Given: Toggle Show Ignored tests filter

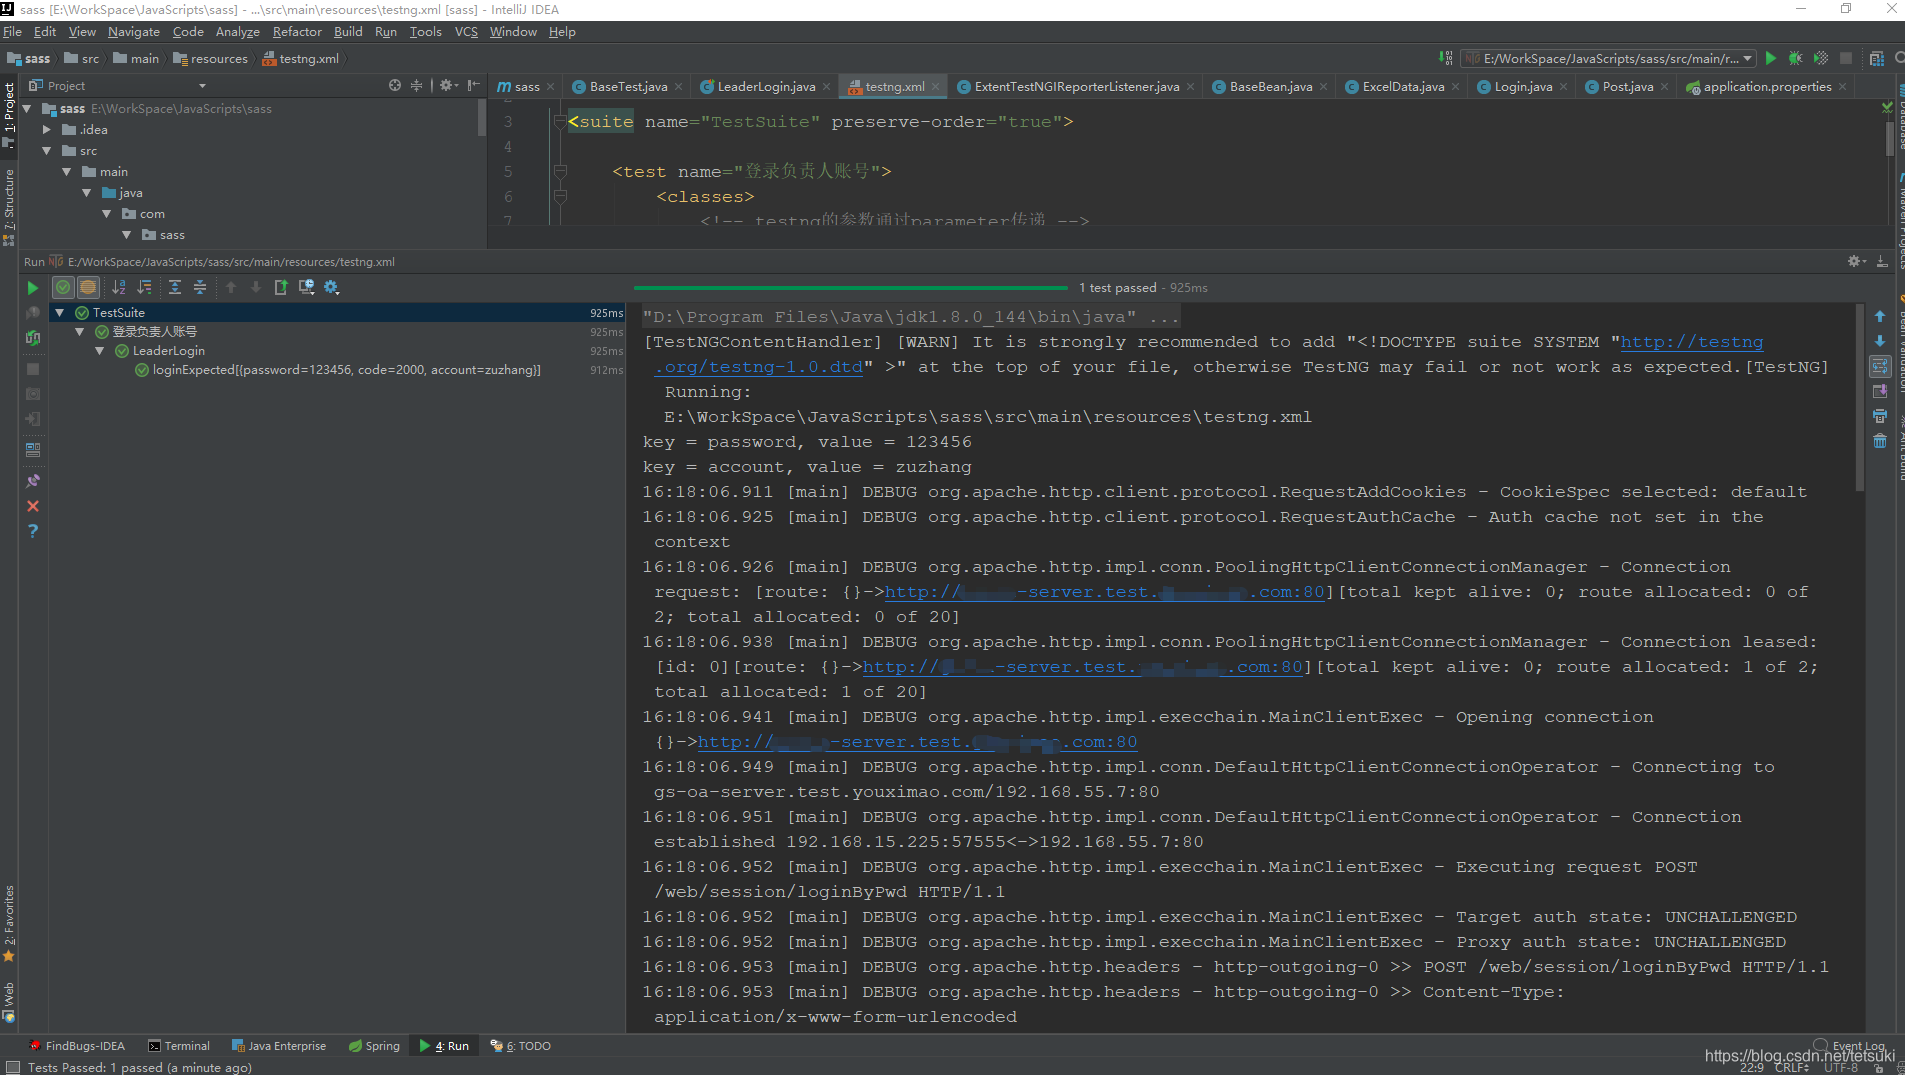Looking at the screenshot, I should coord(88,288).
